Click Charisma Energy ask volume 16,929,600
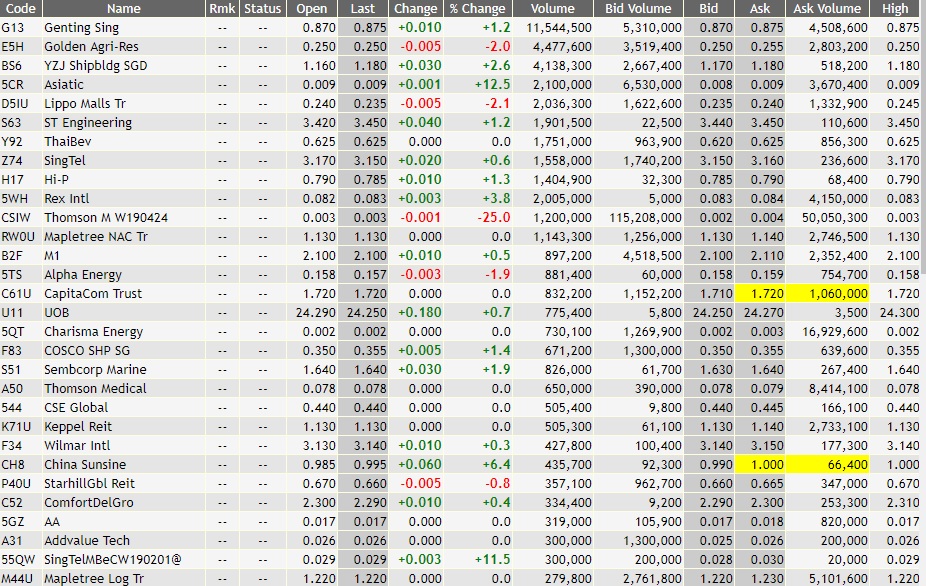Image resolution: width=926 pixels, height=586 pixels. coord(834,331)
